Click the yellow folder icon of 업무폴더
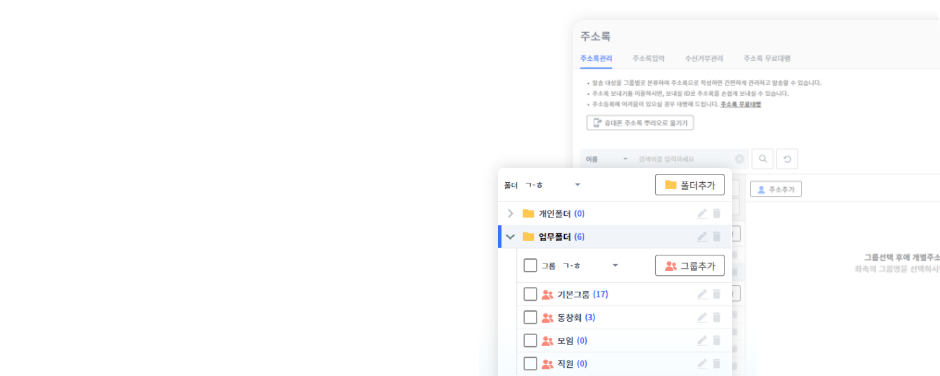The width and height of the screenshot is (940, 376). pos(528,237)
